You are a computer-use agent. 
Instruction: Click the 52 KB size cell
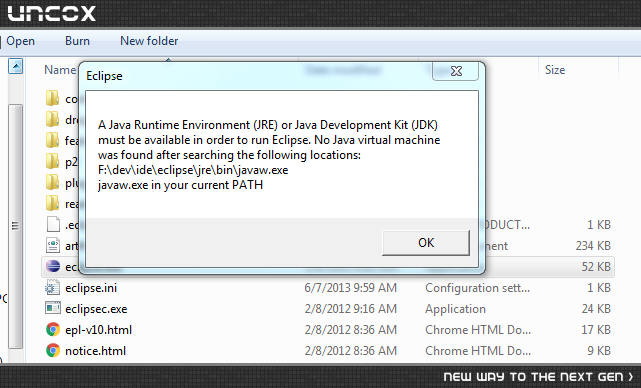tap(596, 267)
